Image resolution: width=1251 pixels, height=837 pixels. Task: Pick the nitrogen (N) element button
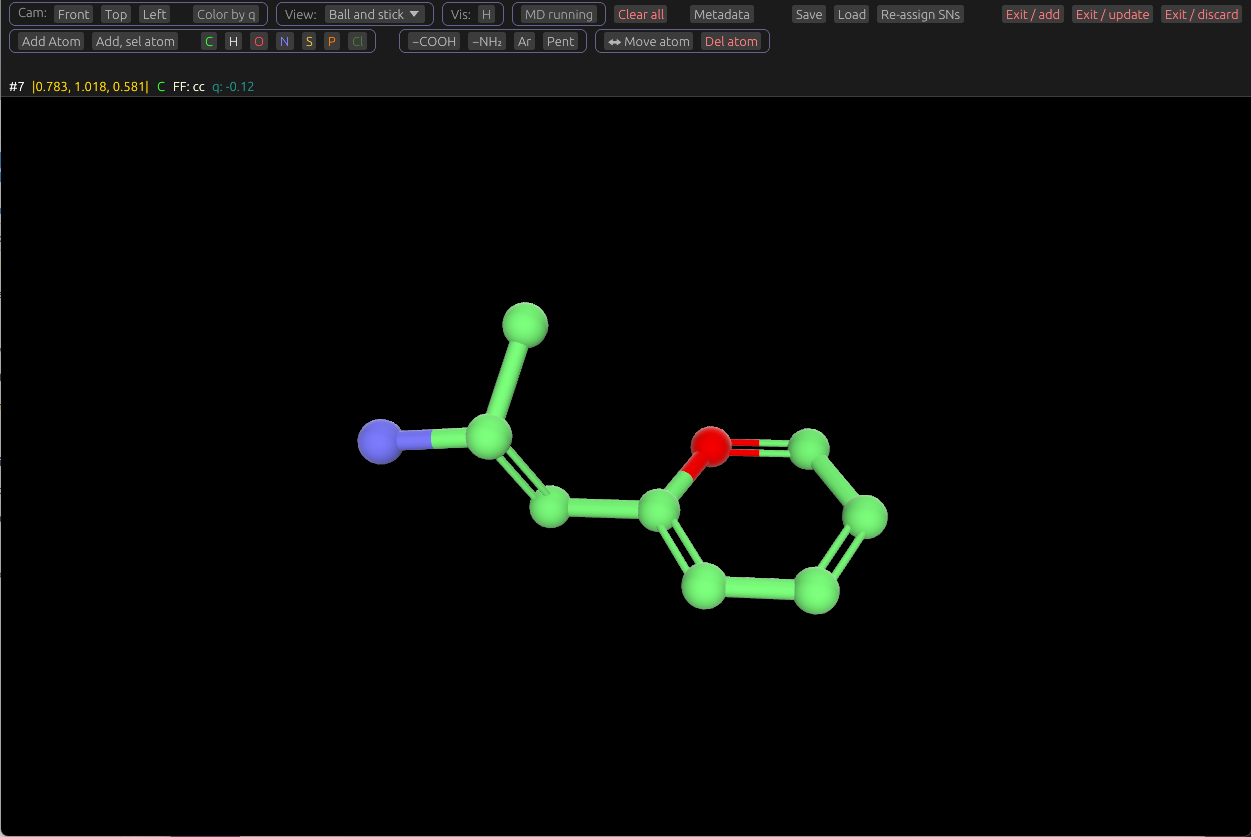(285, 42)
